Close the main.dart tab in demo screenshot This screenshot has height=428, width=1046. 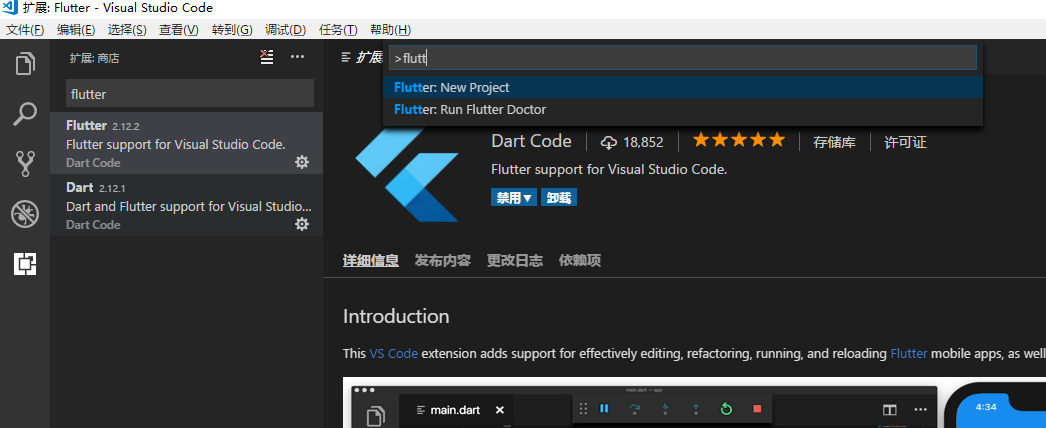[x=500, y=410]
